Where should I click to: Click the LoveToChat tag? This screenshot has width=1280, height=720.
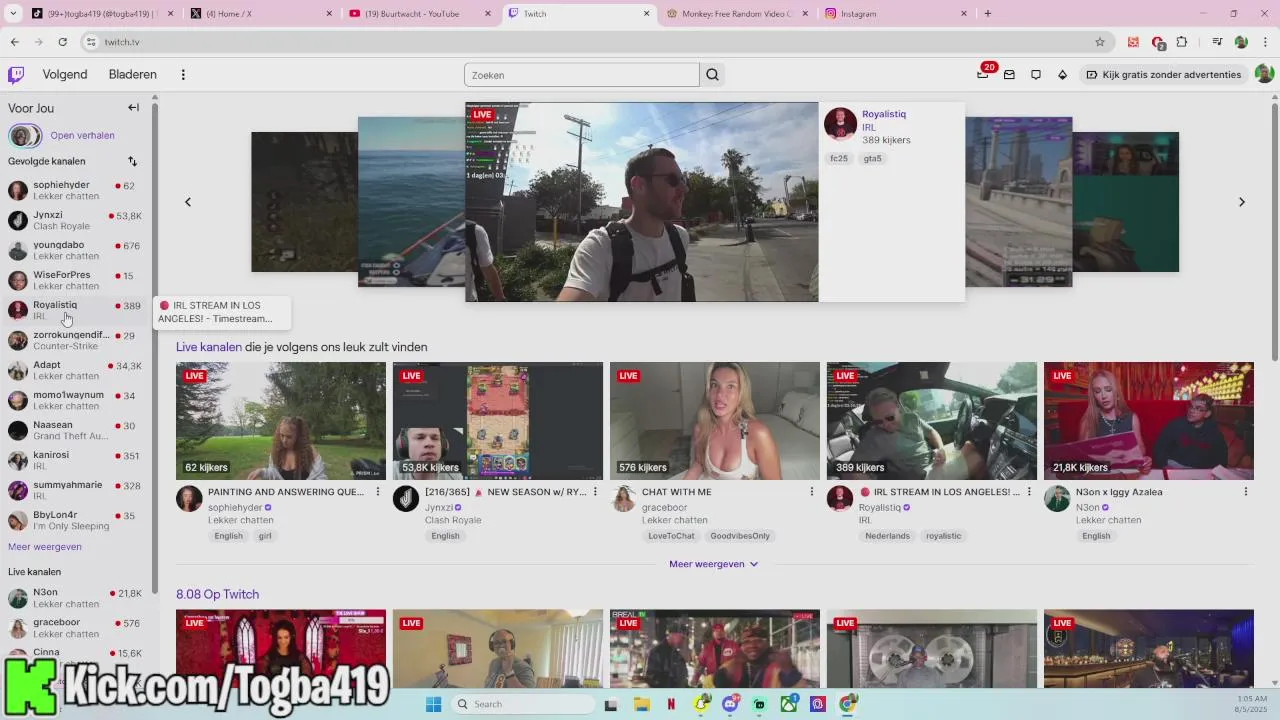tap(671, 536)
